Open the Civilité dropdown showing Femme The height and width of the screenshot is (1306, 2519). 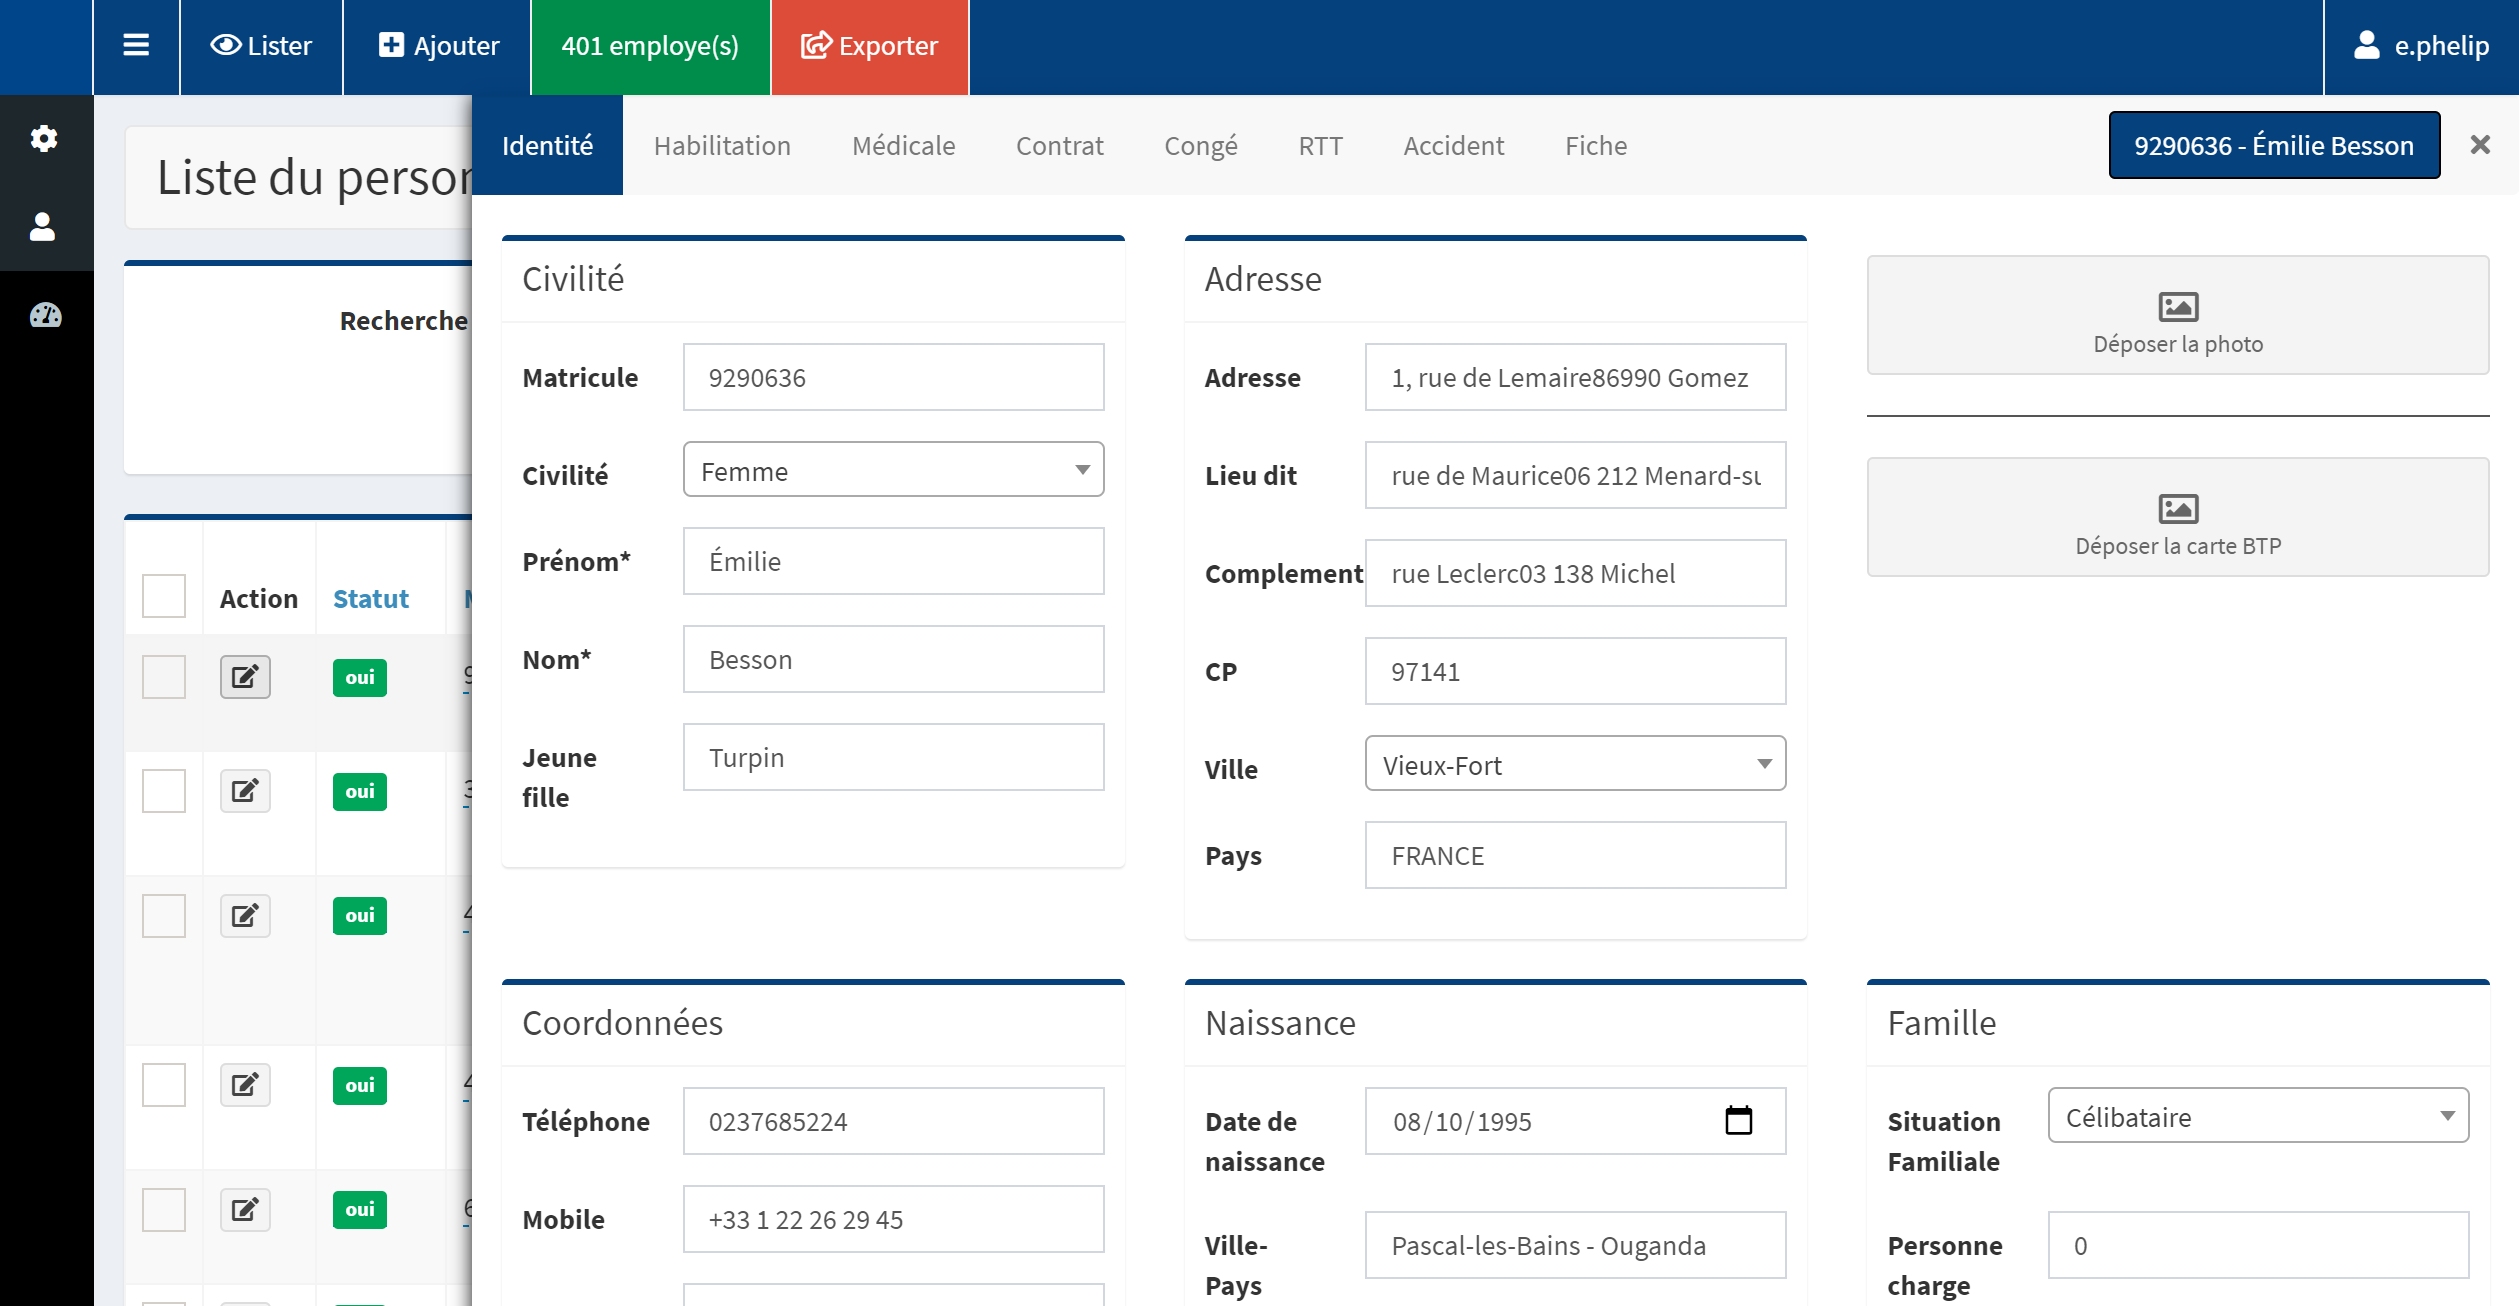[893, 469]
